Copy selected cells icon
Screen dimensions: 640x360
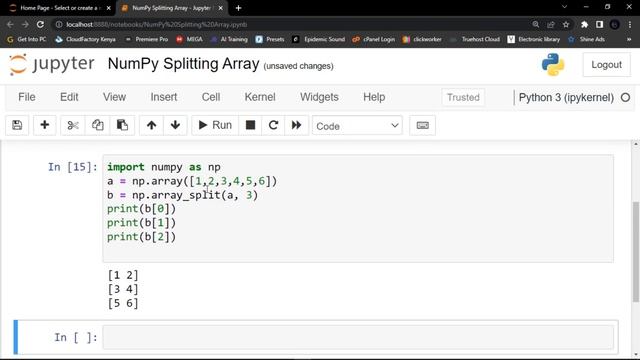tap(98, 125)
